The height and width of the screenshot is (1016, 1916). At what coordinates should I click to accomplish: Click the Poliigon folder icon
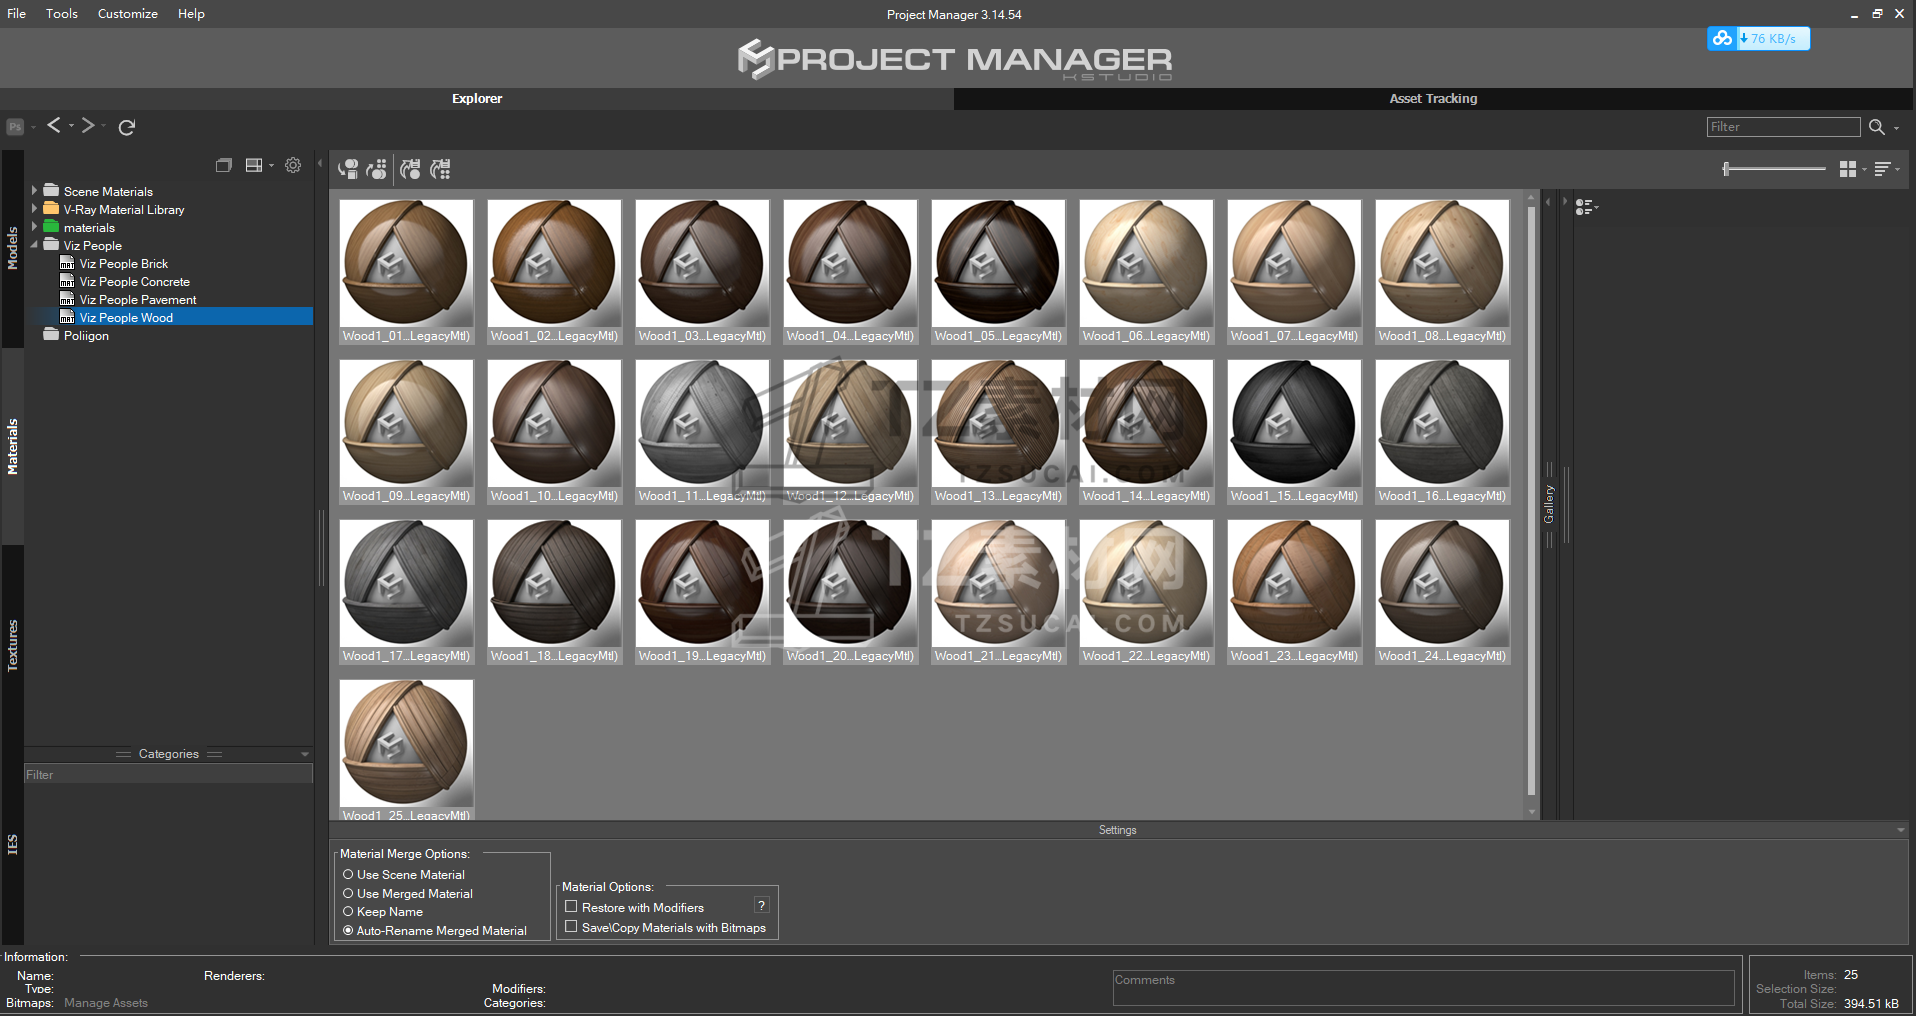tap(51, 335)
